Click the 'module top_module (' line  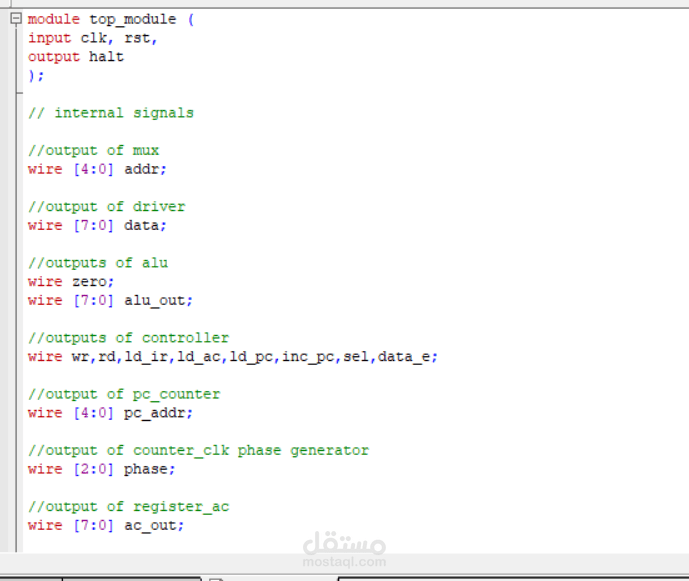pos(111,19)
